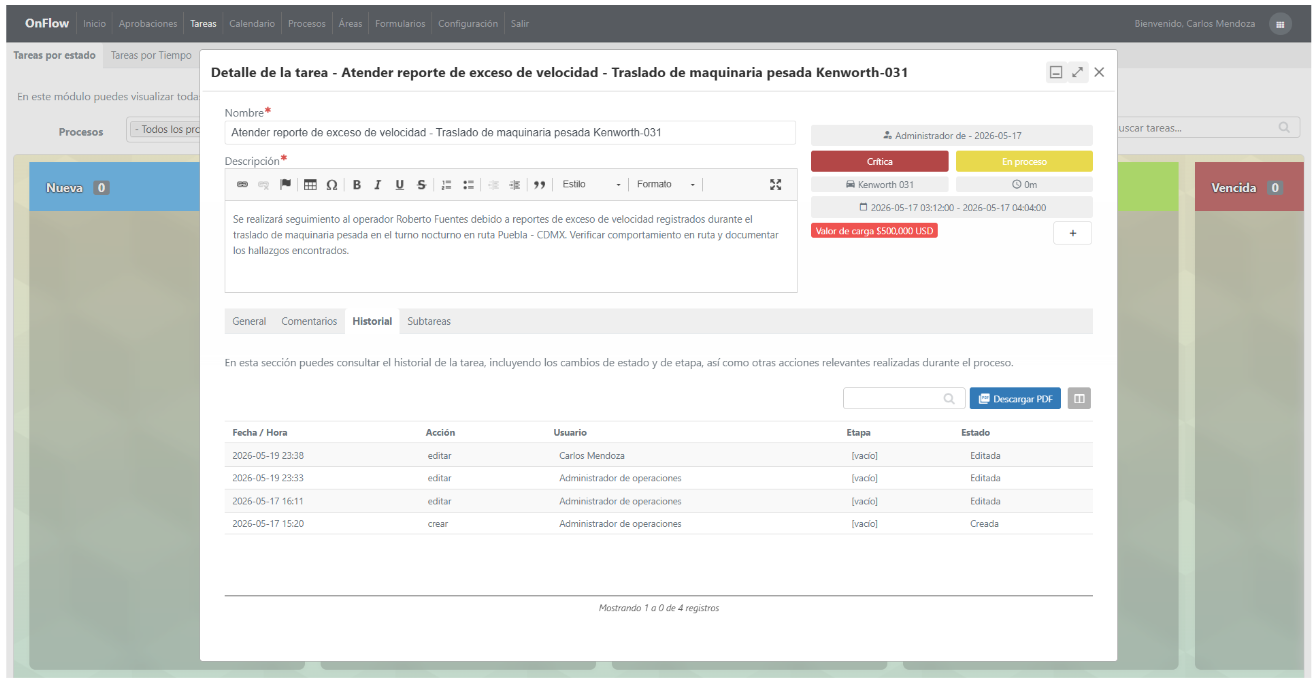1316x683 pixels.
Task: Click the Valor de carga $500,000 USD tag
Action: [x=875, y=230]
